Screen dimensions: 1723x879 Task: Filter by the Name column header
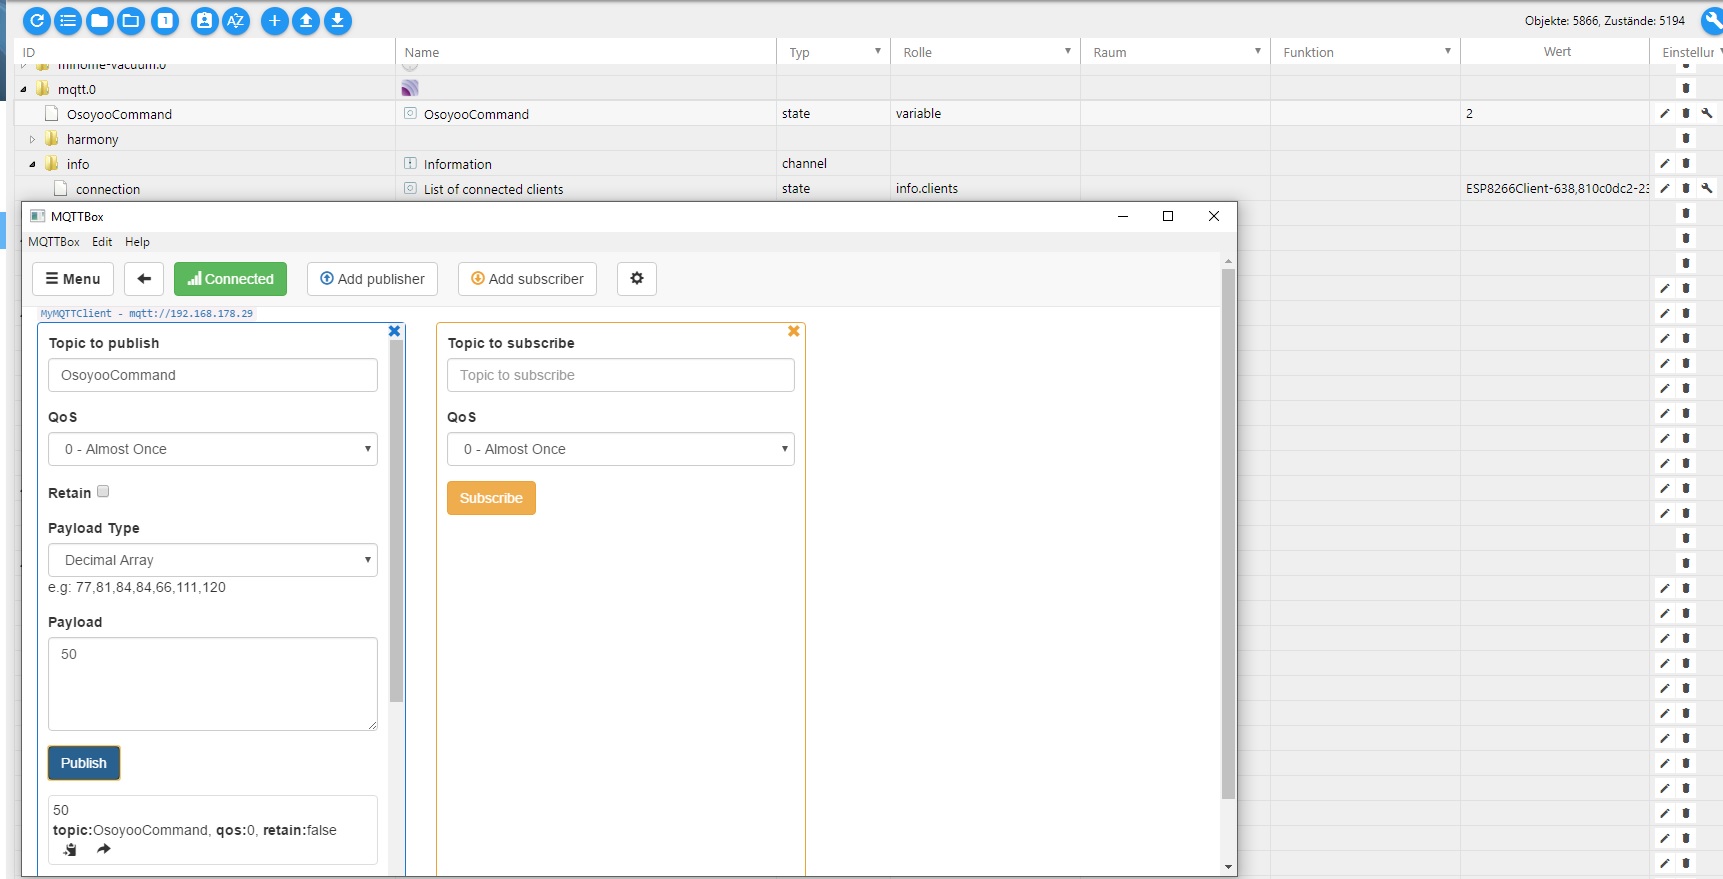pyautogui.click(x=586, y=52)
